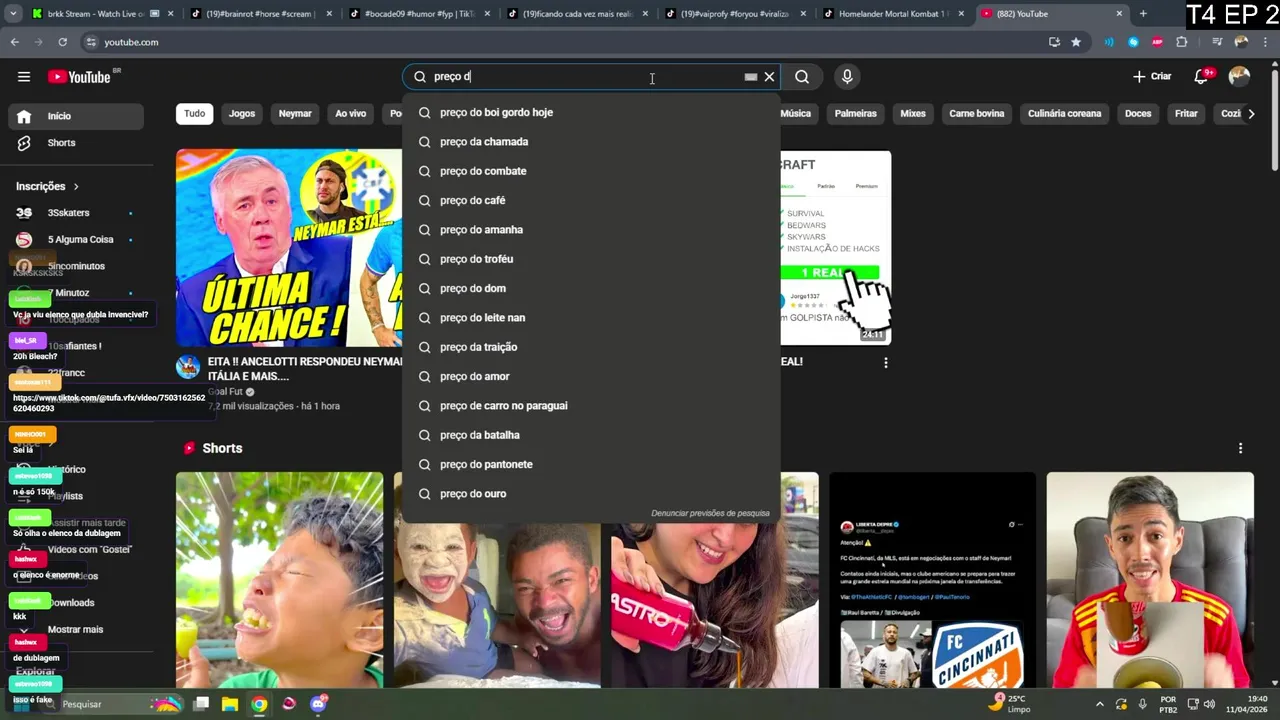Open the Shazam extension icon

(1133, 42)
